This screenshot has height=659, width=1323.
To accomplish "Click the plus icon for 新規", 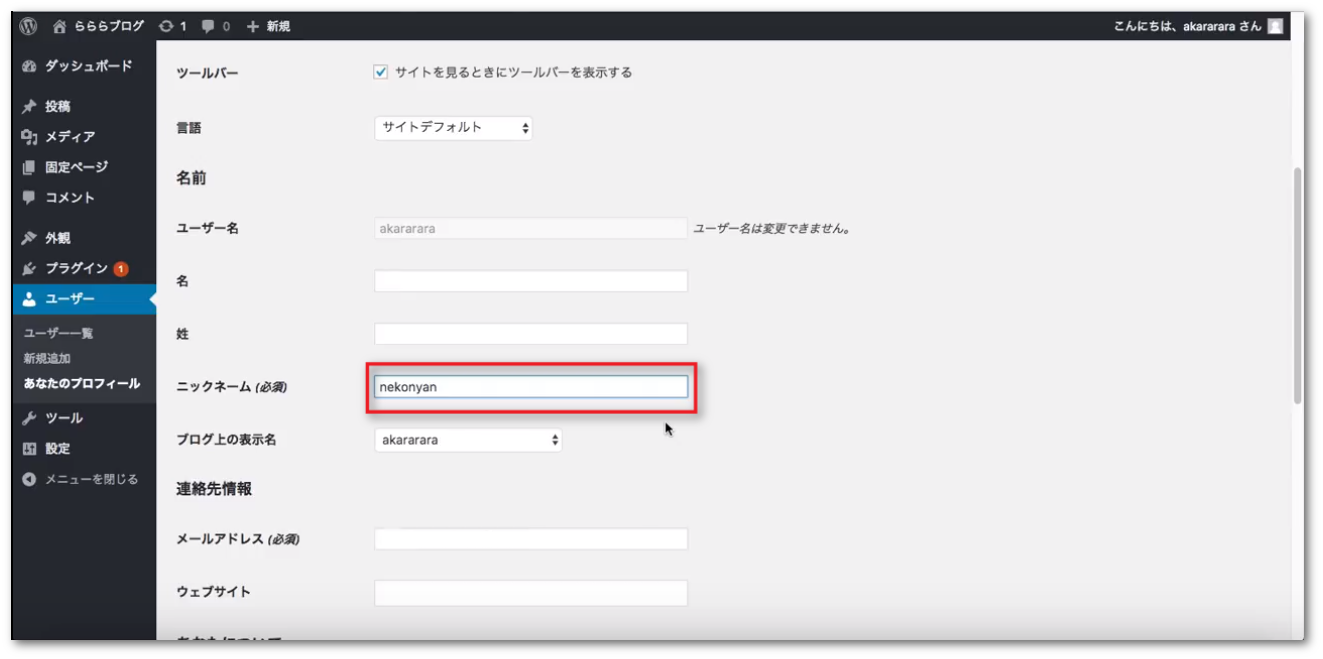I will pos(253,26).
